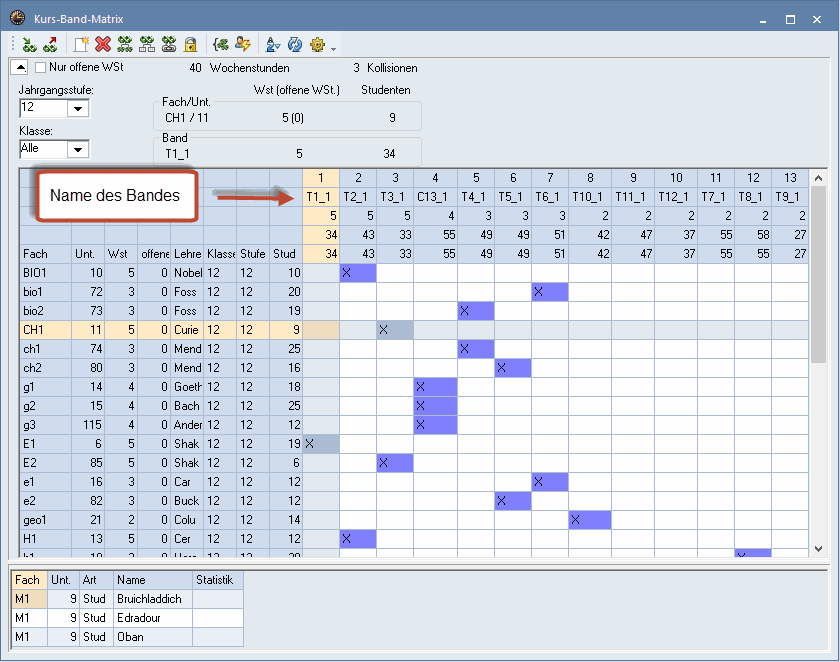Image resolution: width=840 pixels, height=662 pixels.
Task: Collapse the header panel with arrow button
Action: pyautogui.click(x=19, y=68)
